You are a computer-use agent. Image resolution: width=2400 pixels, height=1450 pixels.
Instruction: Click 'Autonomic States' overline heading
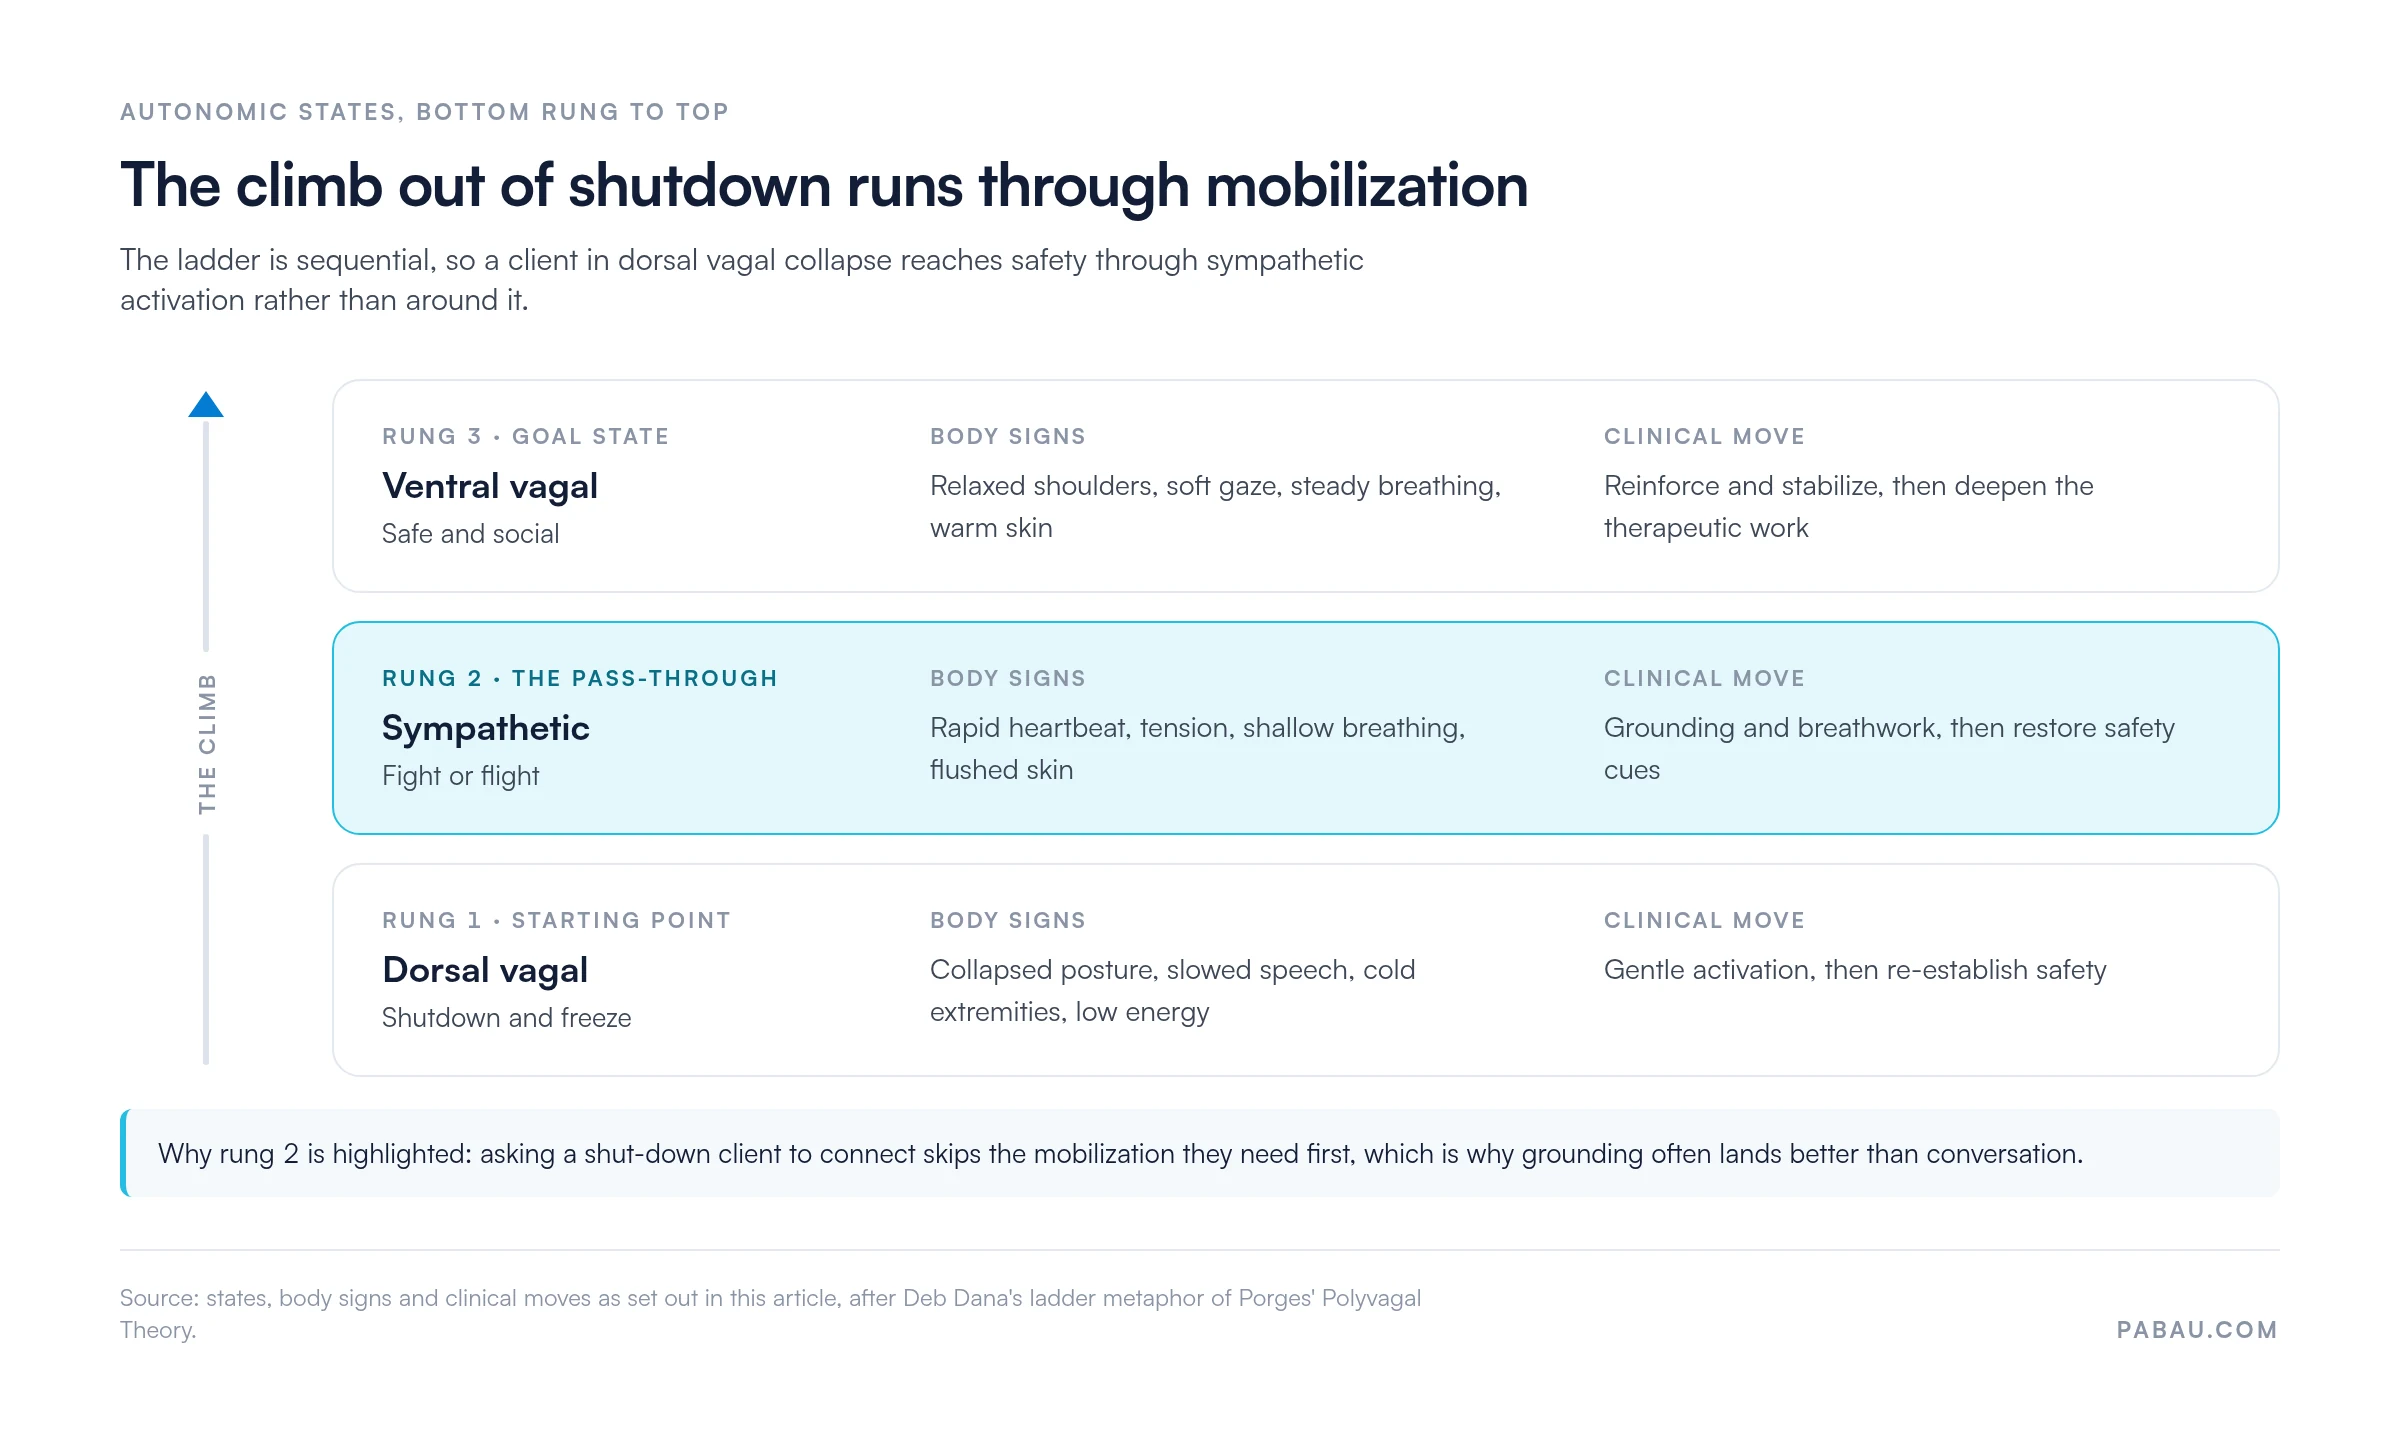coord(424,112)
